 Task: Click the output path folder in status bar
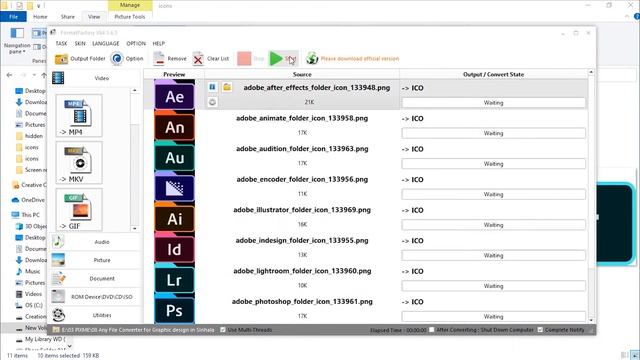point(56,330)
